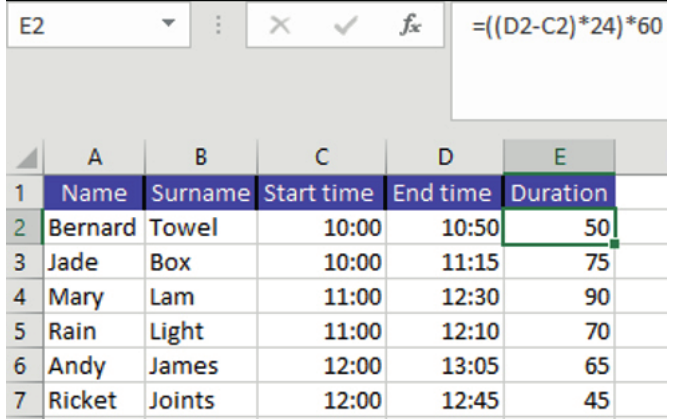678x419 pixels.
Task: Select row 3 header
Action: [25, 262]
